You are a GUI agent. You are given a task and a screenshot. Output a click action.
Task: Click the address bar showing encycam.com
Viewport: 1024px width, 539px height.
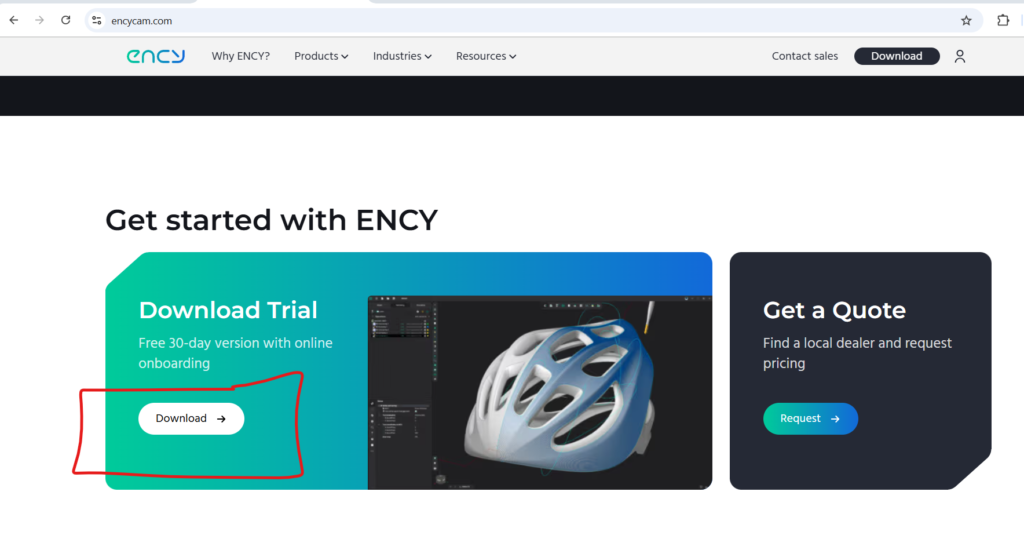point(522,21)
